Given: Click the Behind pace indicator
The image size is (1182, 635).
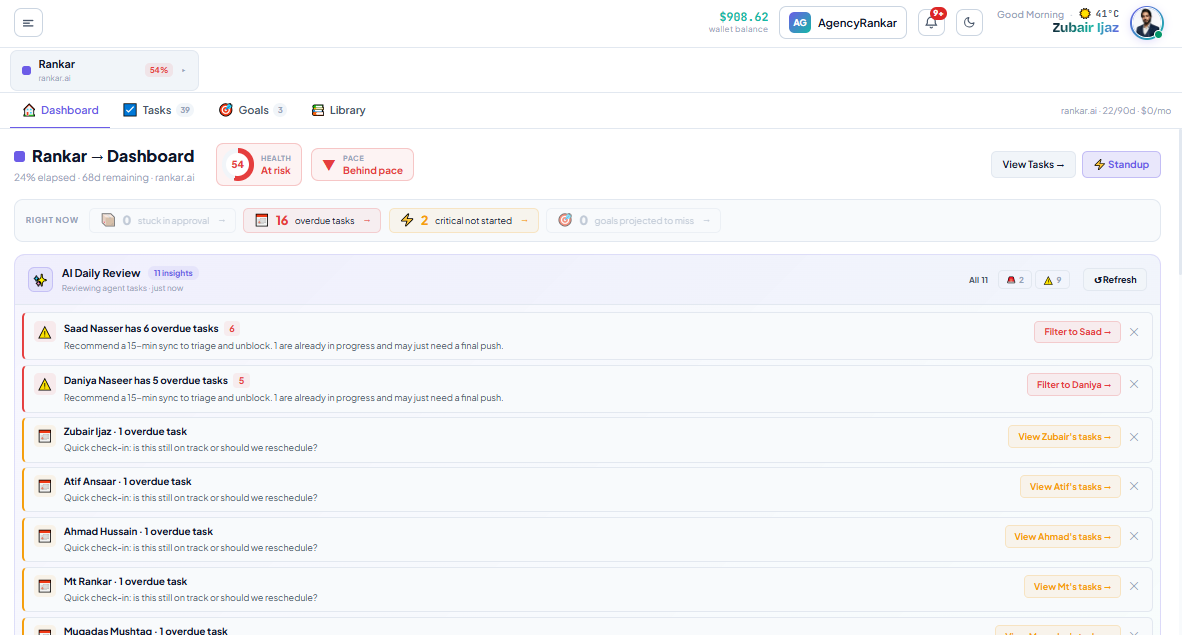Looking at the screenshot, I should [x=363, y=164].
